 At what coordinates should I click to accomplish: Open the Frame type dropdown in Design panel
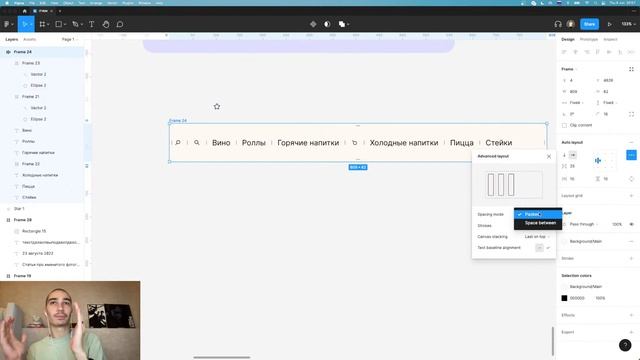click(569, 69)
